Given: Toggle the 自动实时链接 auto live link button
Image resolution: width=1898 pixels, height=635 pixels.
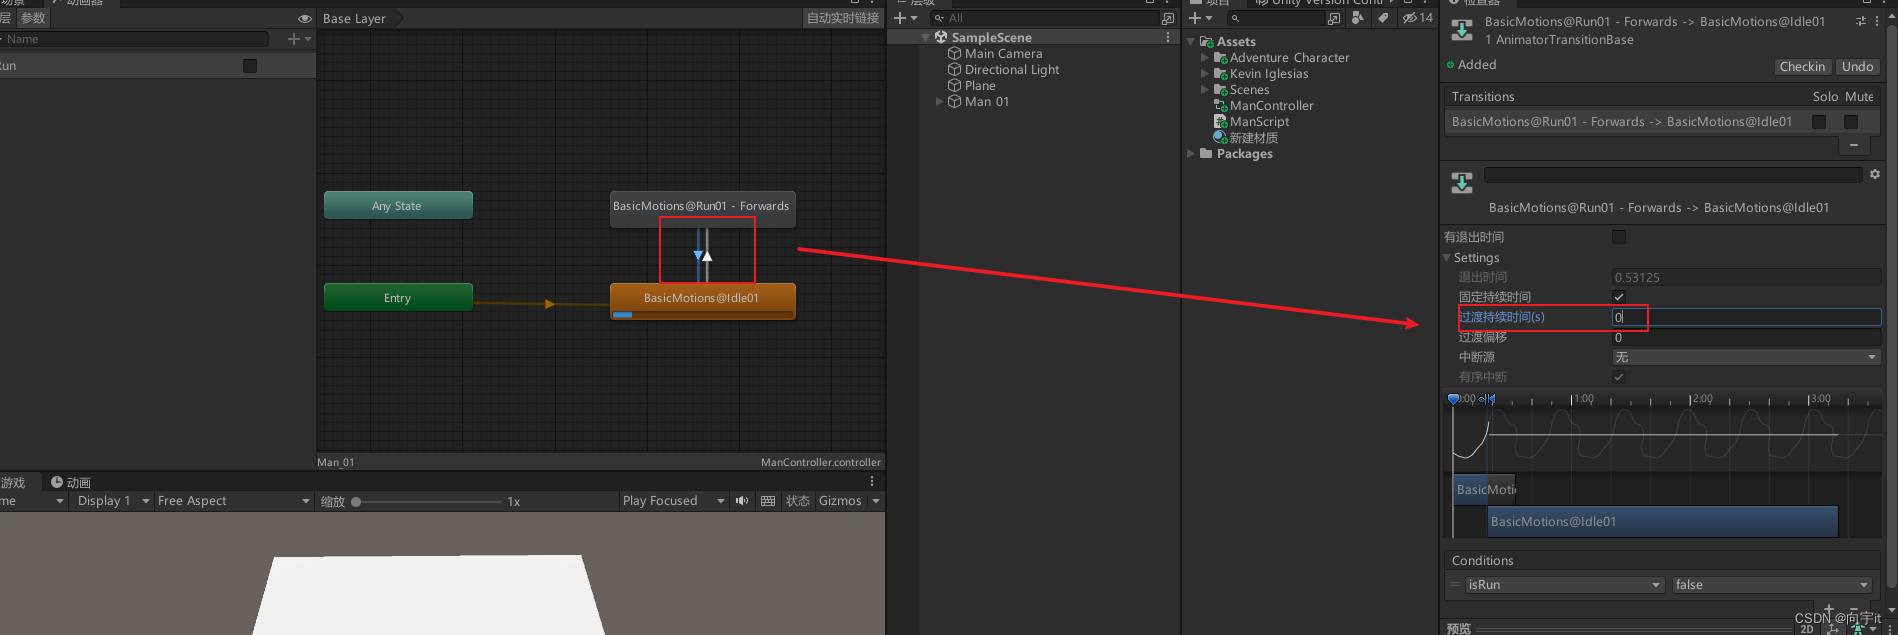Looking at the screenshot, I should [842, 18].
